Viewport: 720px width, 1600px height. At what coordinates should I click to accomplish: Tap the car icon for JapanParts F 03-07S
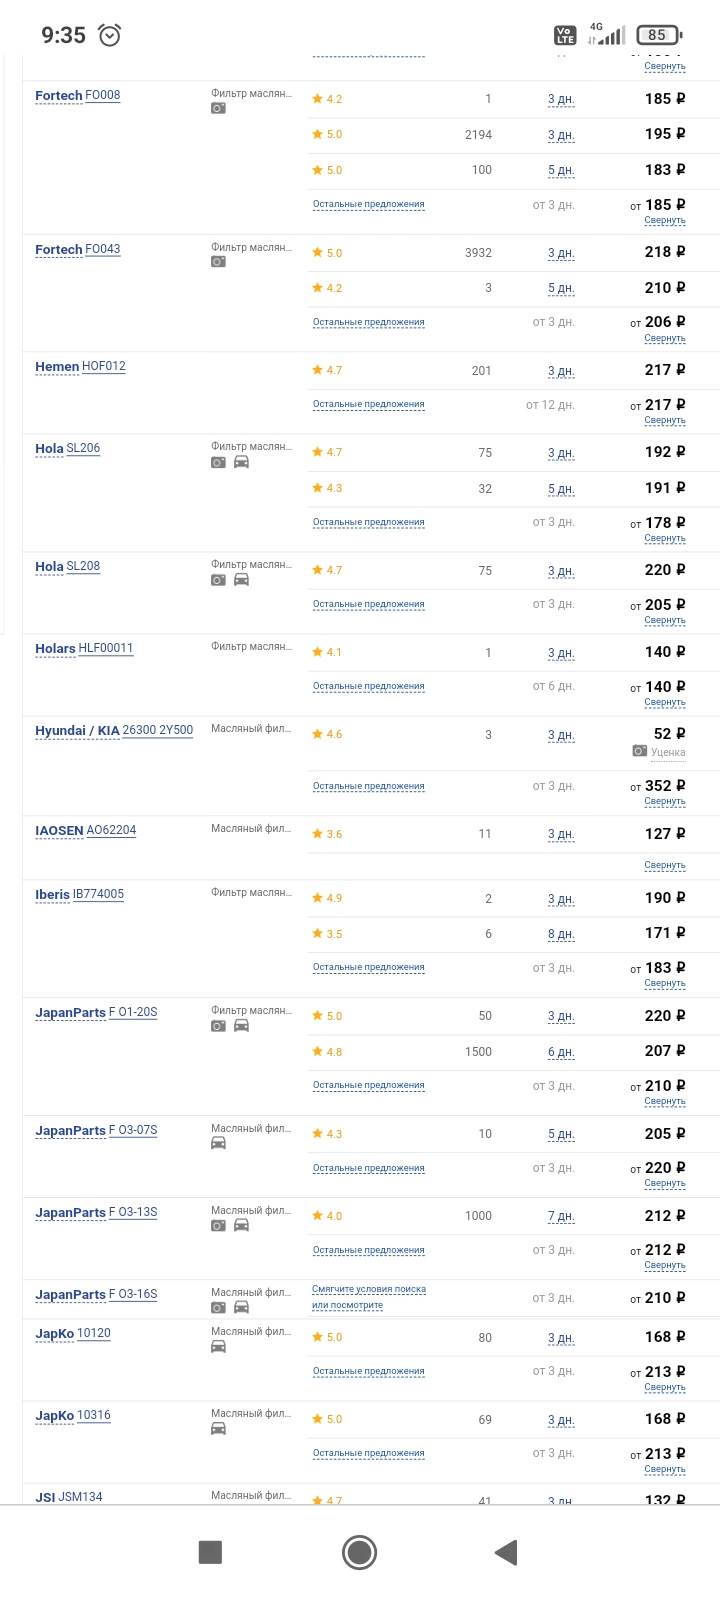(x=218, y=1144)
